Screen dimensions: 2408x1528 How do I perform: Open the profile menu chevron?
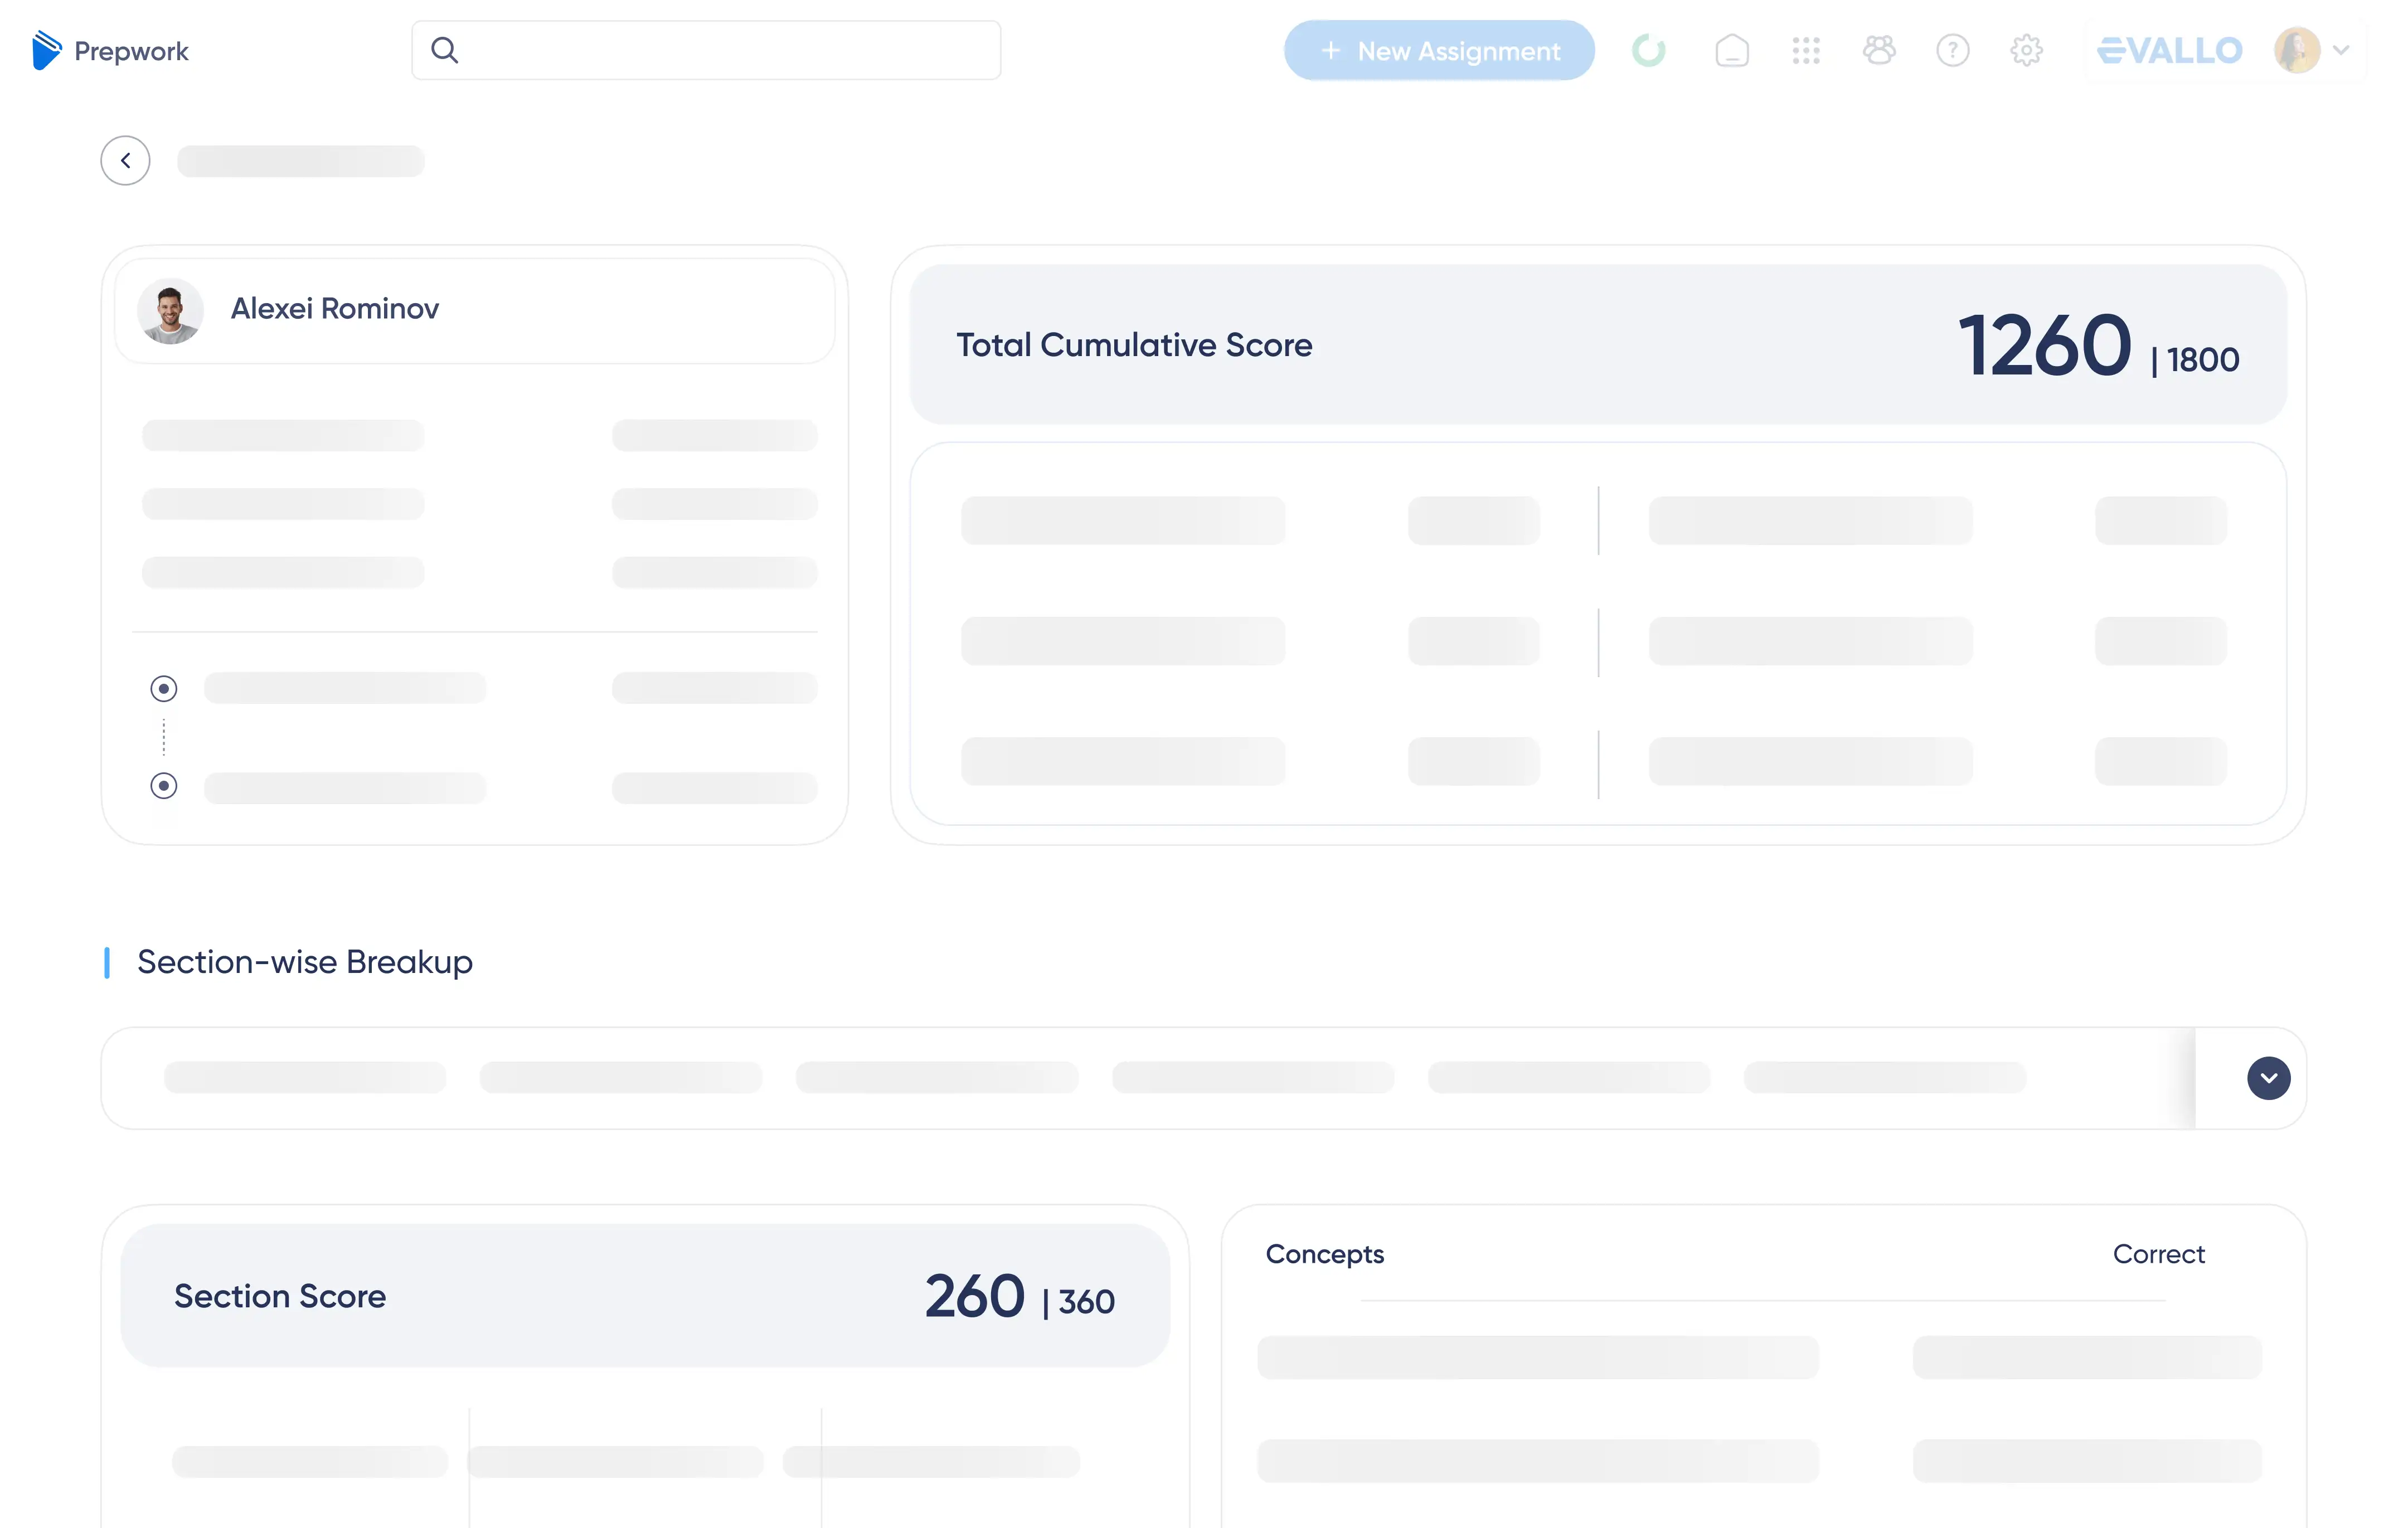(x=2342, y=50)
